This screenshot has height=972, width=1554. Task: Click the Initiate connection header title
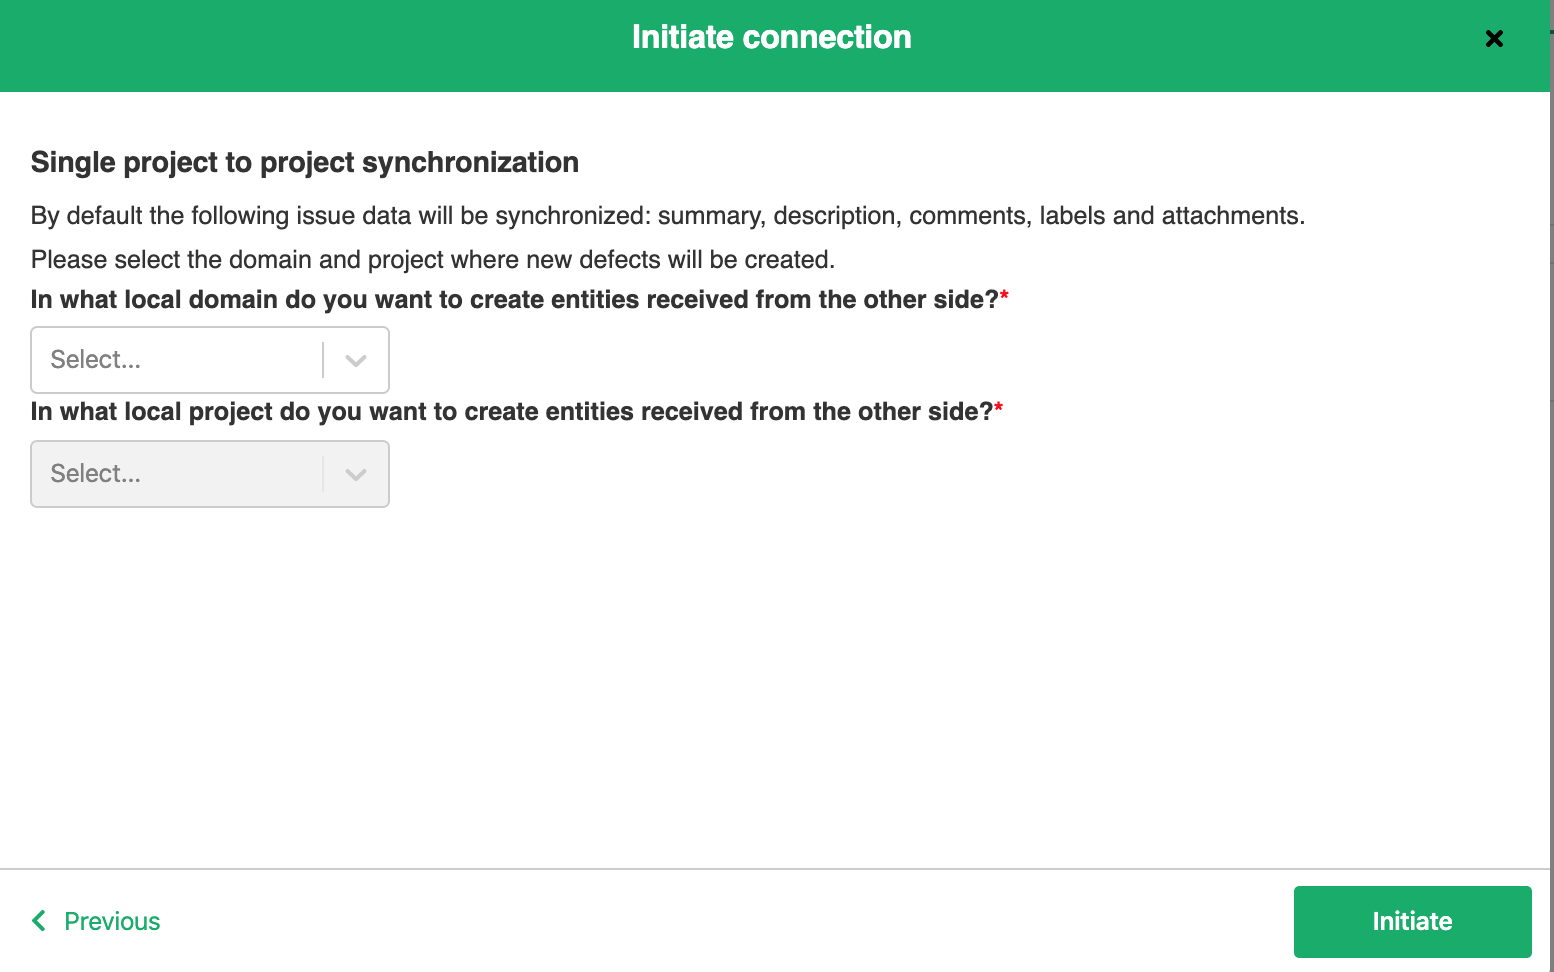tap(771, 37)
